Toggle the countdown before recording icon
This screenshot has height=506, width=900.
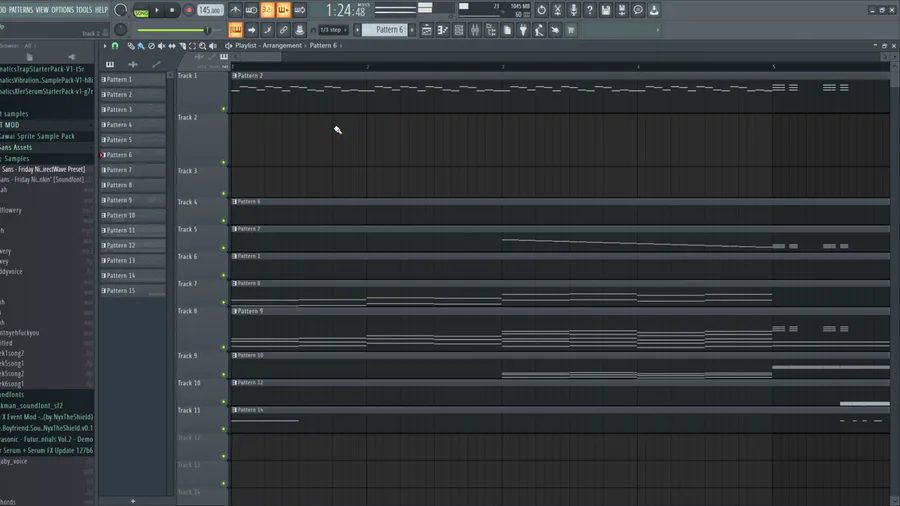[x=267, y=10]
